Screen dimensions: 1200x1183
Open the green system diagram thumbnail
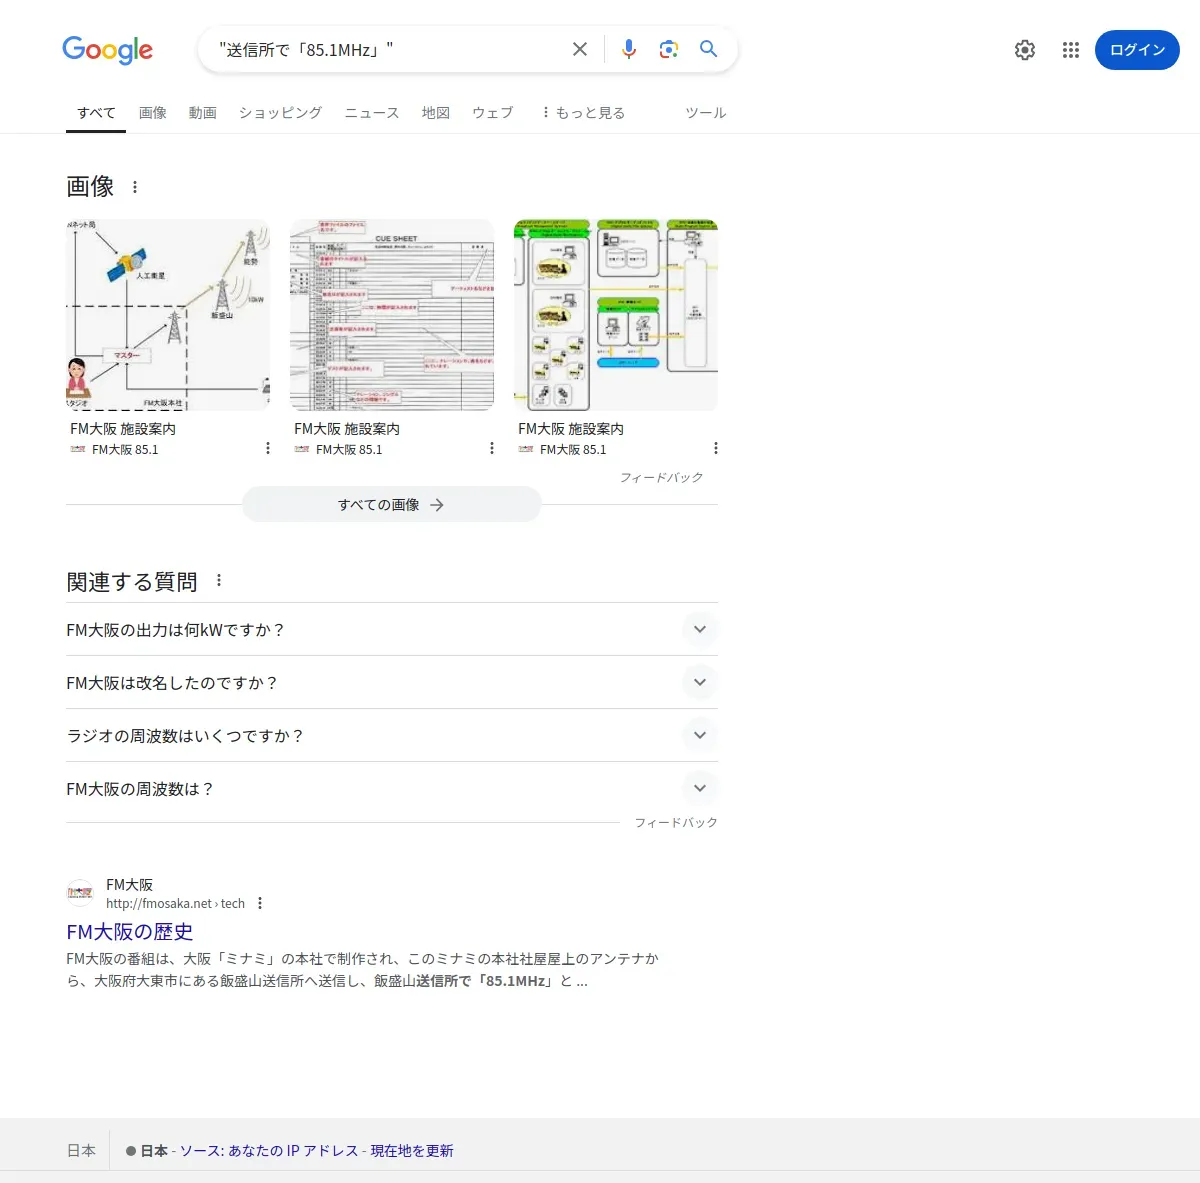point(616,315)
